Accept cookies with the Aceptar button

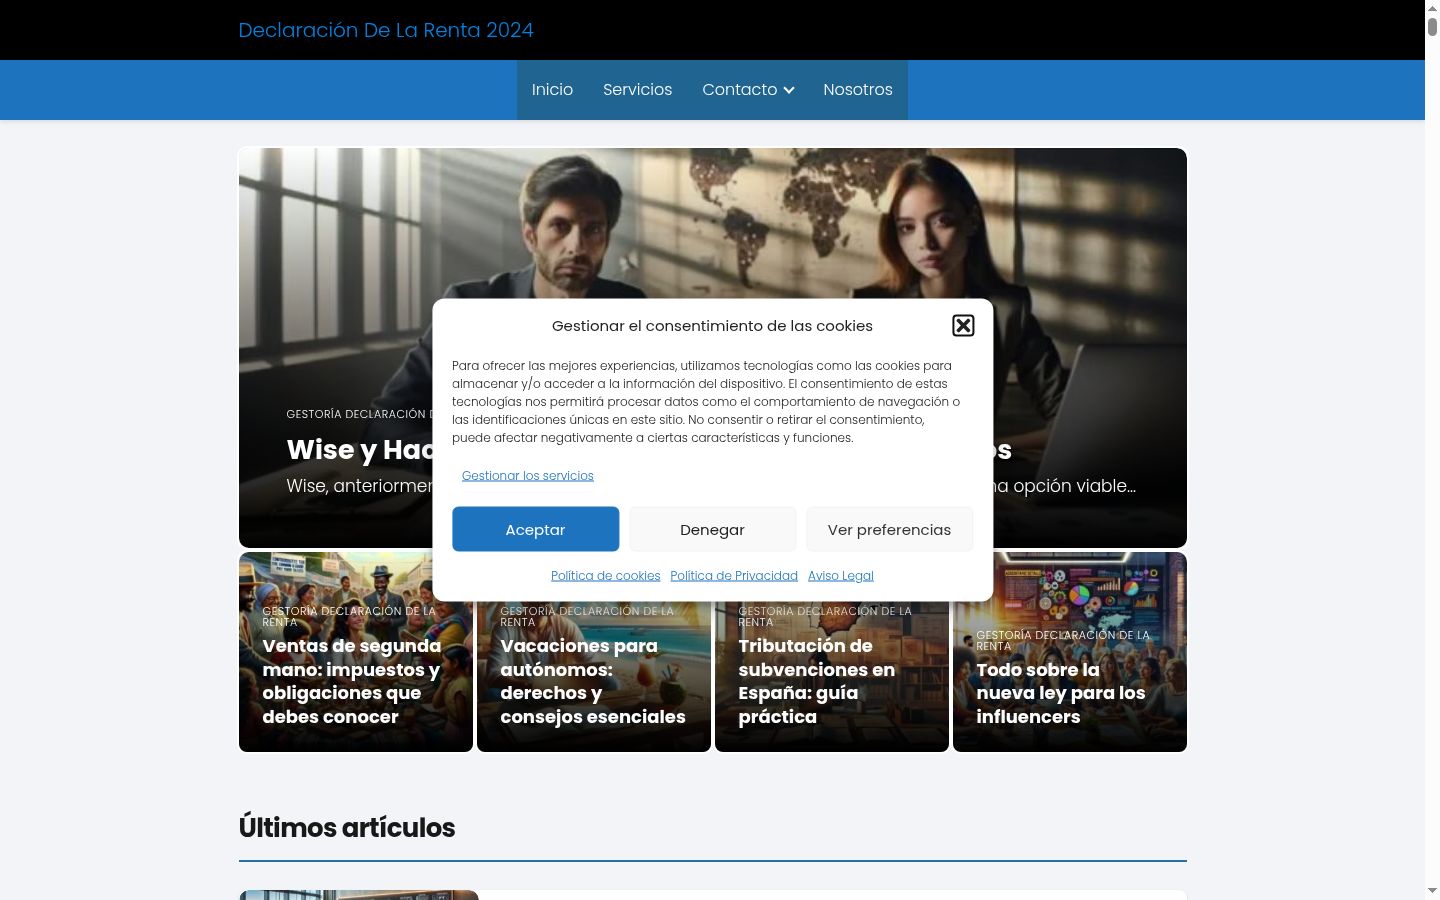[x=535, y=529]
